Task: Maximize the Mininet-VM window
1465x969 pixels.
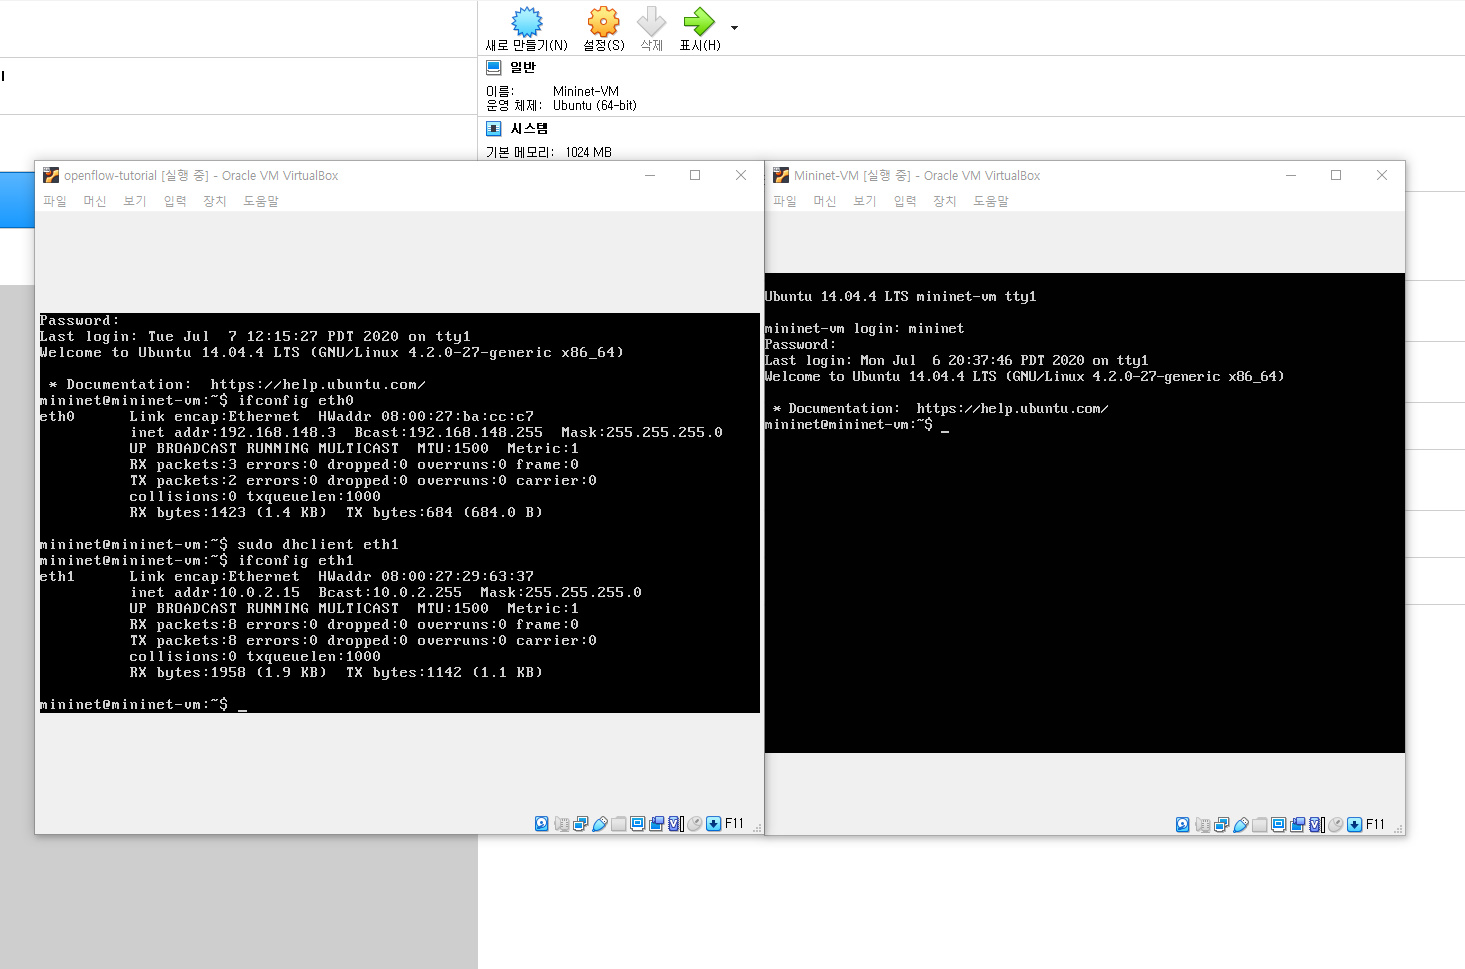Action: [1336, 175]
